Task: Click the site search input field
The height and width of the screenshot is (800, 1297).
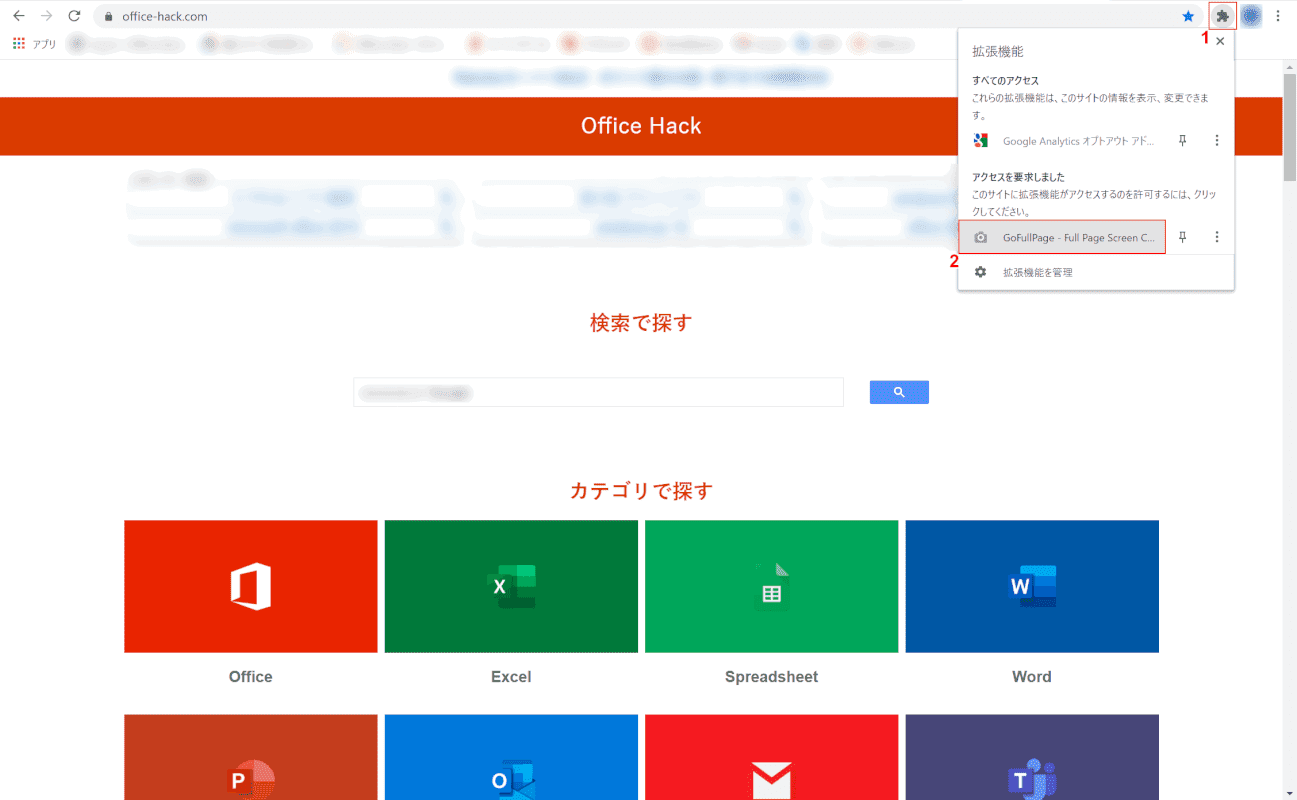Action: click(598, 392)
